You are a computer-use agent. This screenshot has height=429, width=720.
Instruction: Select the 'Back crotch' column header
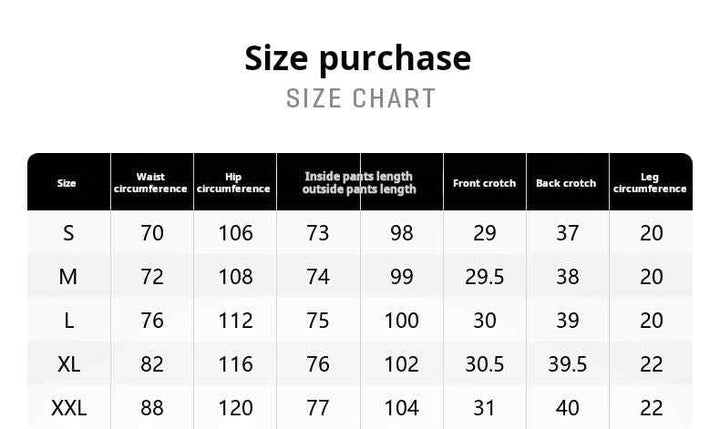coord(566,183)
